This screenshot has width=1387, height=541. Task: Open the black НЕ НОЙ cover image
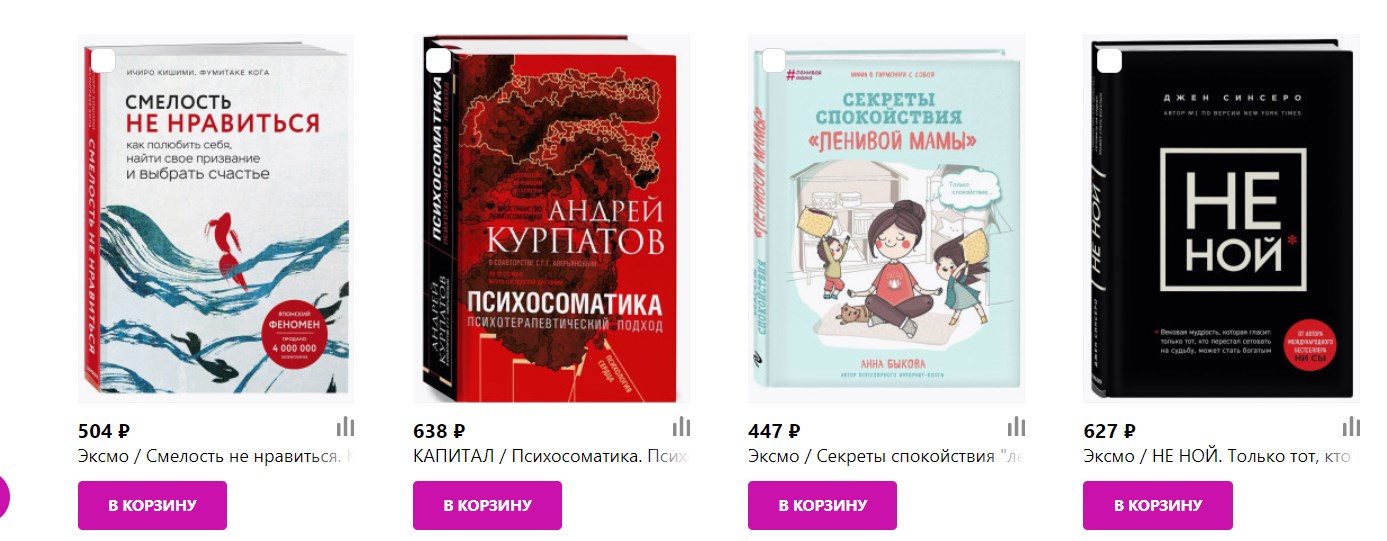point(1221,219)
